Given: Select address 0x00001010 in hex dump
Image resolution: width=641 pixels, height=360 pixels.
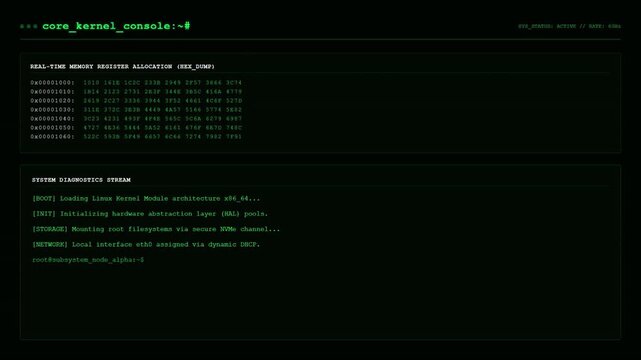Looking at the screenshot, I should 52,92.
